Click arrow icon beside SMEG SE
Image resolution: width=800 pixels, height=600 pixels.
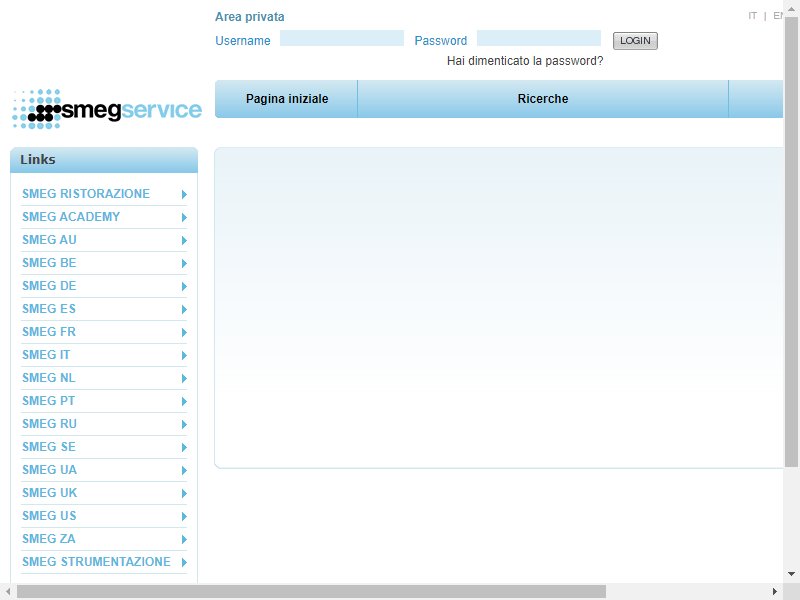[184, 447]
